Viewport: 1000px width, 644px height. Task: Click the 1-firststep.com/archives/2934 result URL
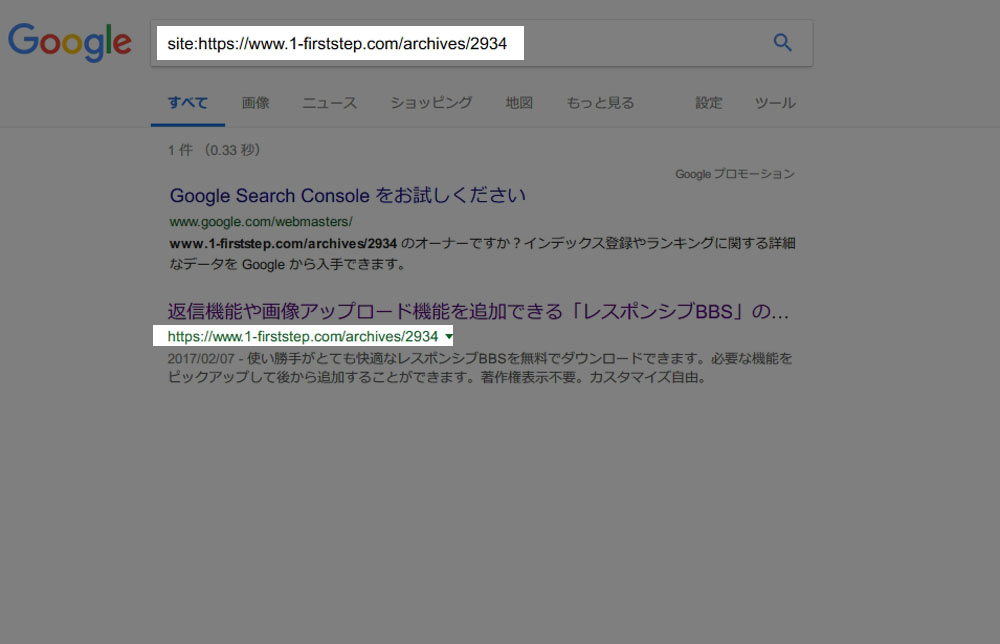pos(303,336)
